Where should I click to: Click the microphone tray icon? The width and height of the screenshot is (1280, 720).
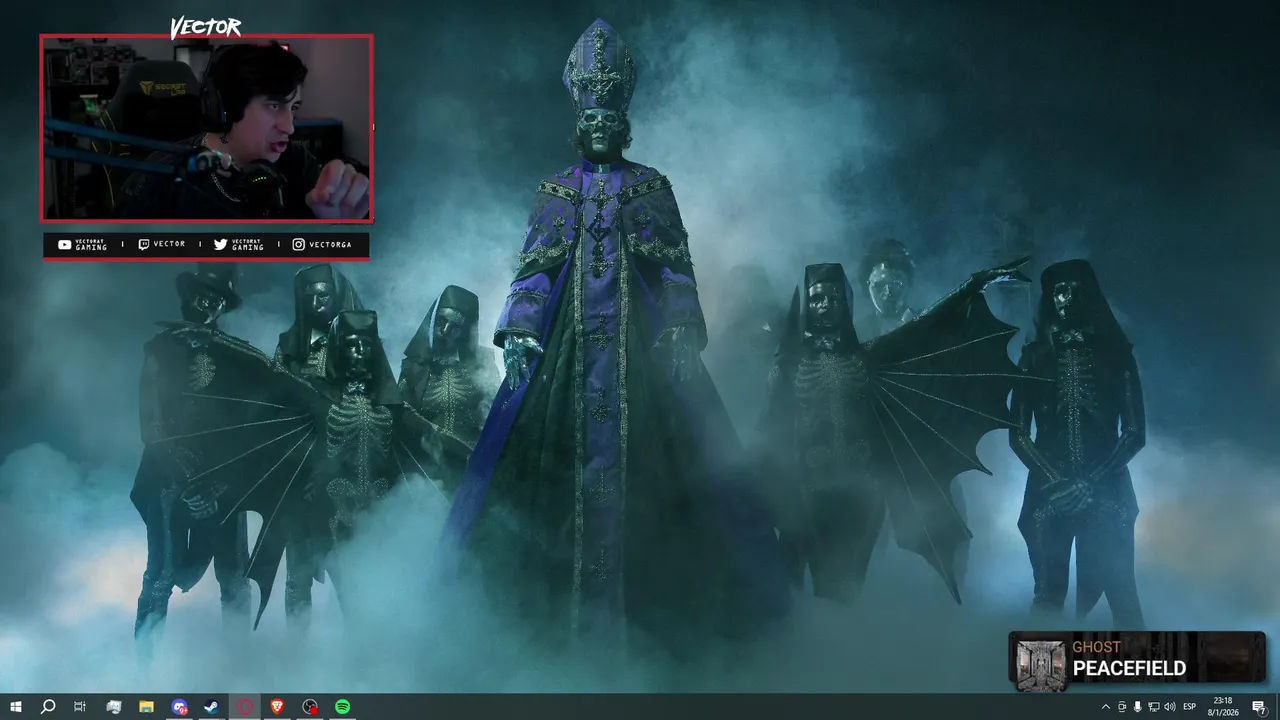click(x=1137, y=707)
